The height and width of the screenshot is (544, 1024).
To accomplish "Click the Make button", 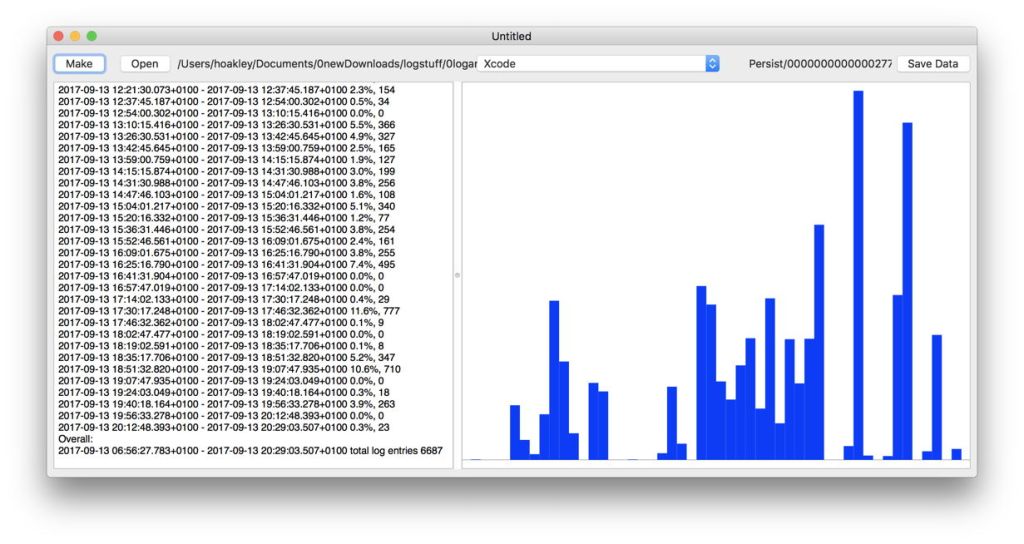I will (79, 64).
